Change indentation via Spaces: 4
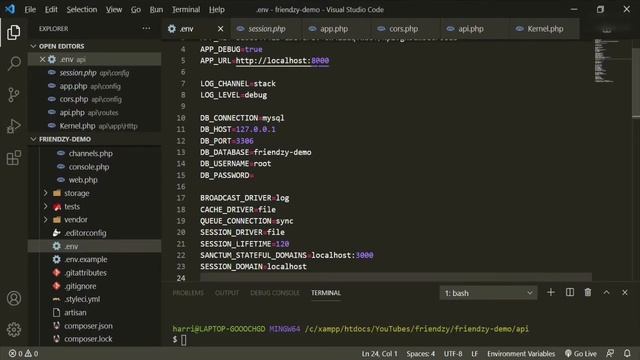 420,353
